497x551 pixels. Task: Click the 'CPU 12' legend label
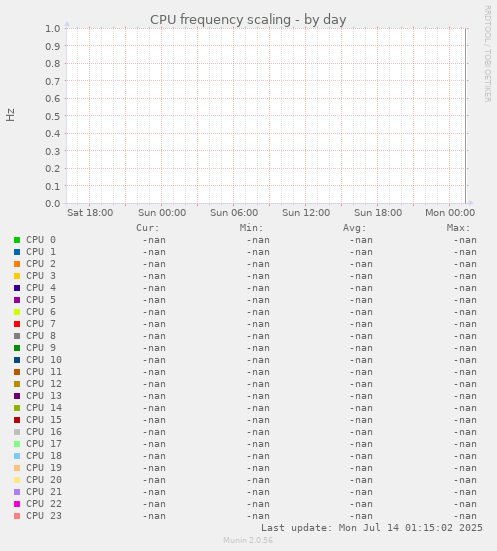click(x=44, y=384)
